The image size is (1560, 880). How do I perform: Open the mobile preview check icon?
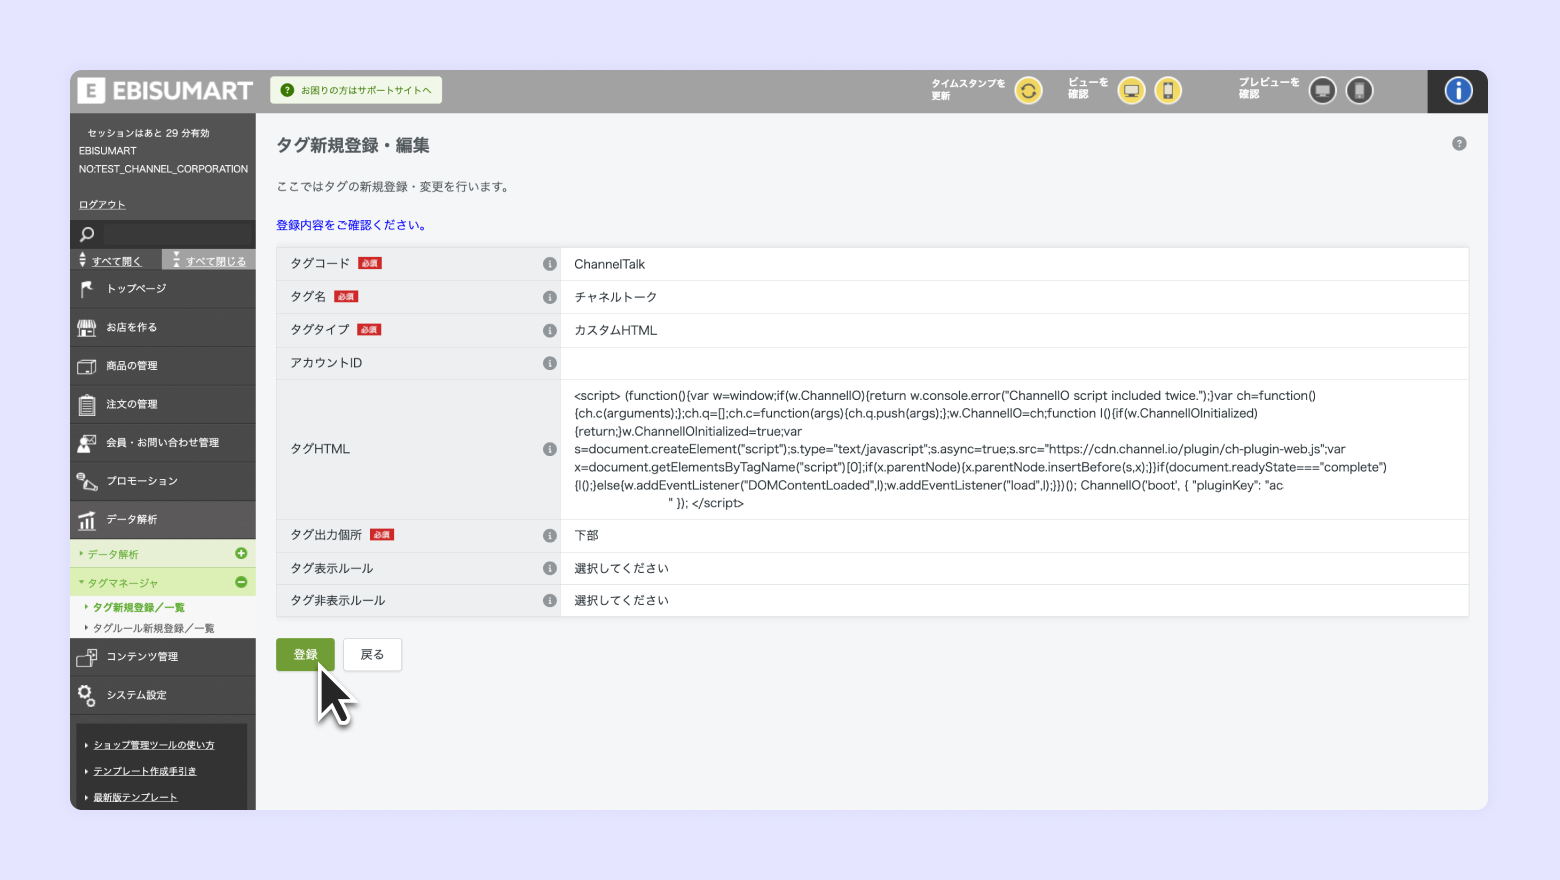point(1359,91)
